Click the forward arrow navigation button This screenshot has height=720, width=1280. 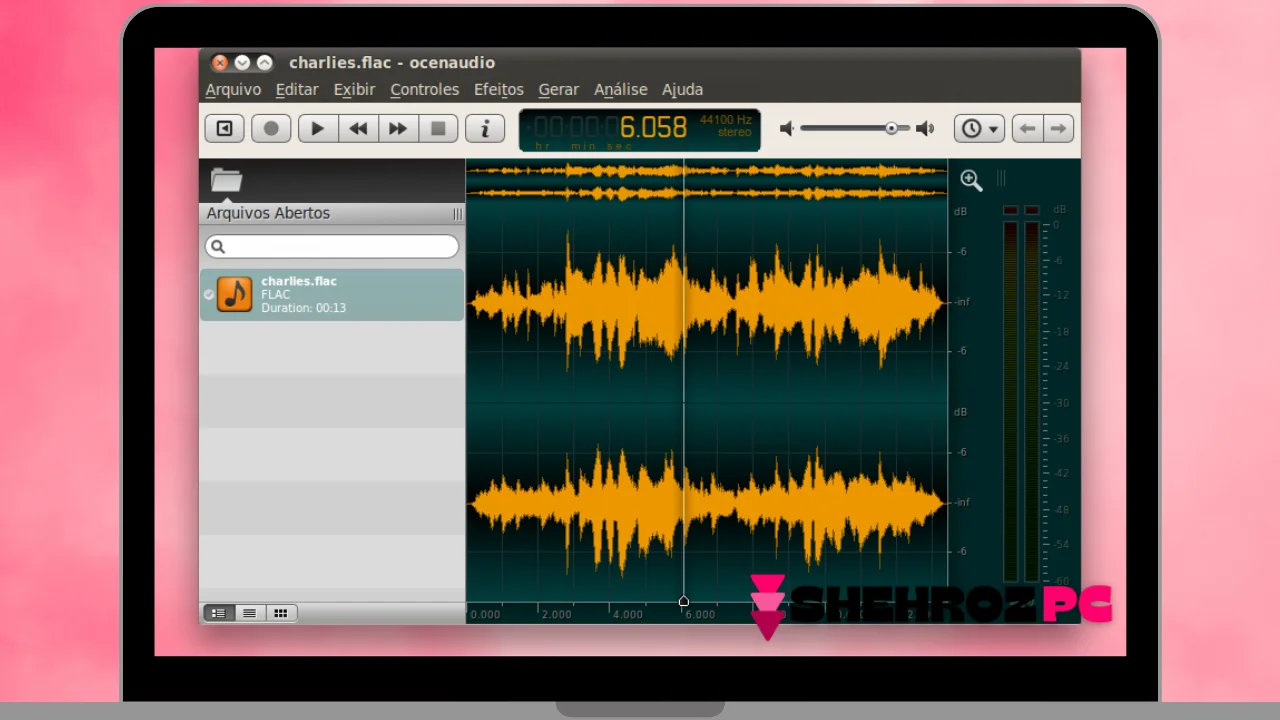(x=1059, y=128)
